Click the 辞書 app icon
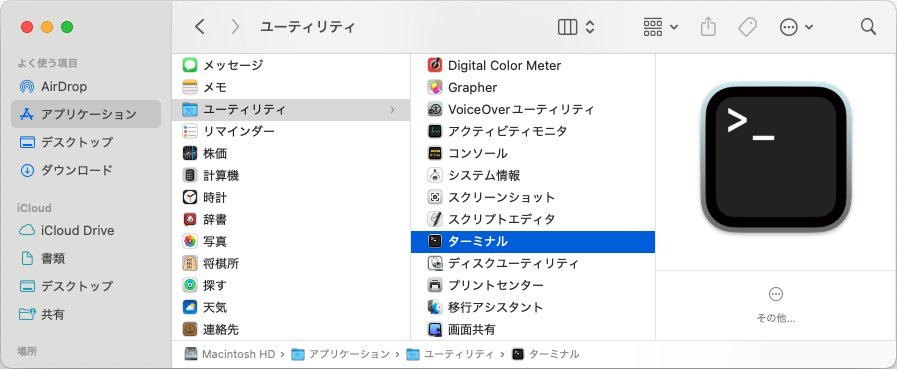The height and width of the screenshot is (369, 897). click(x=190, y=220)
